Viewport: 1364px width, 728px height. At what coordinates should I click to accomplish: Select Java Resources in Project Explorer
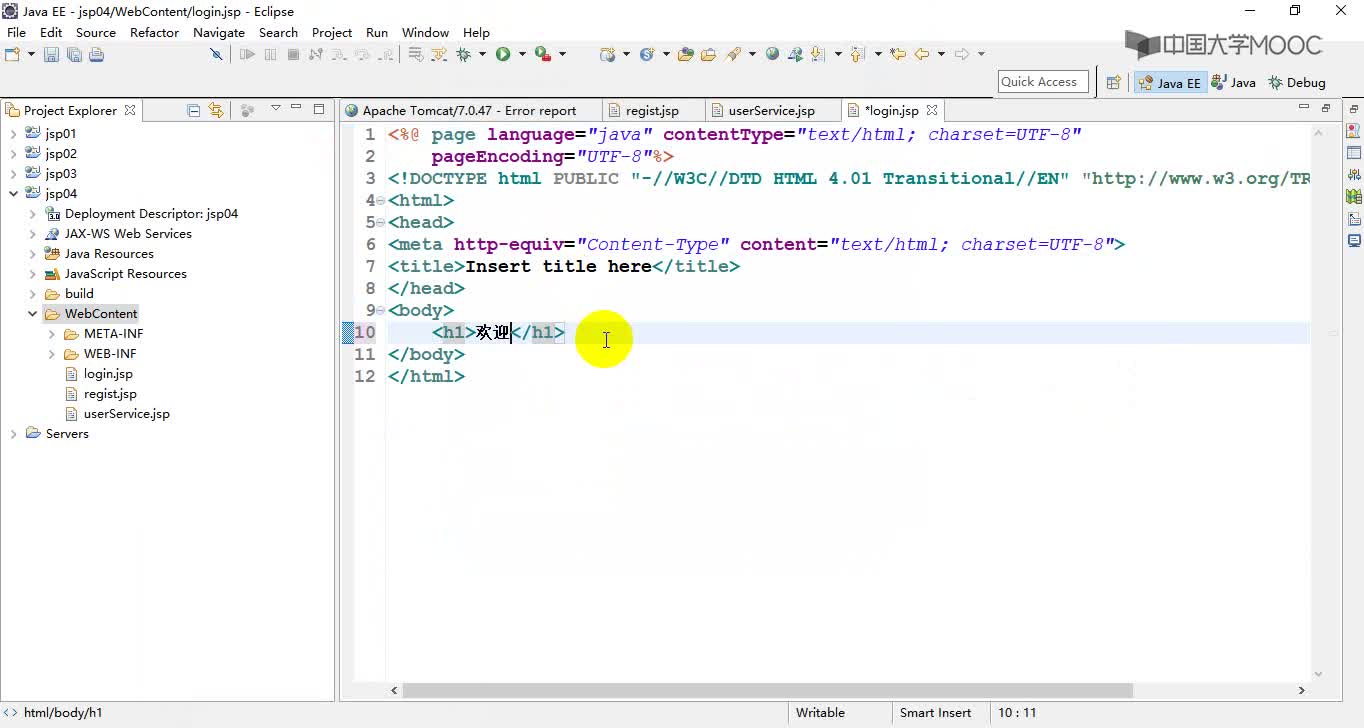point(109,253)
